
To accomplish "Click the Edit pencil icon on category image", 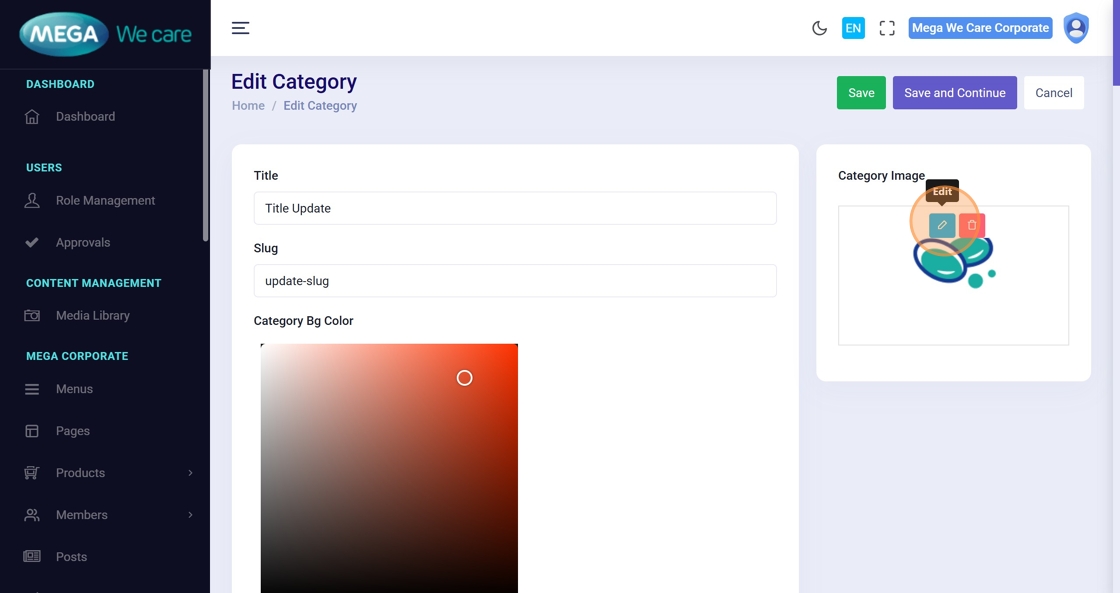I will (x=942, y=225).
